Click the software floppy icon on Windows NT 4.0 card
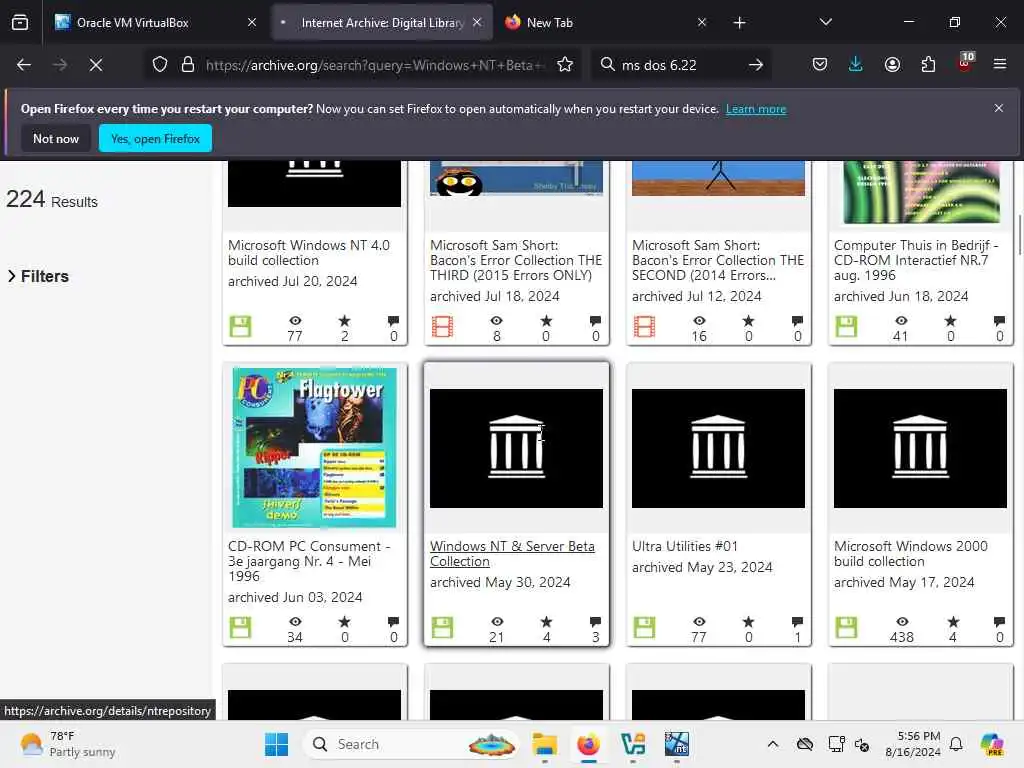 240,326
